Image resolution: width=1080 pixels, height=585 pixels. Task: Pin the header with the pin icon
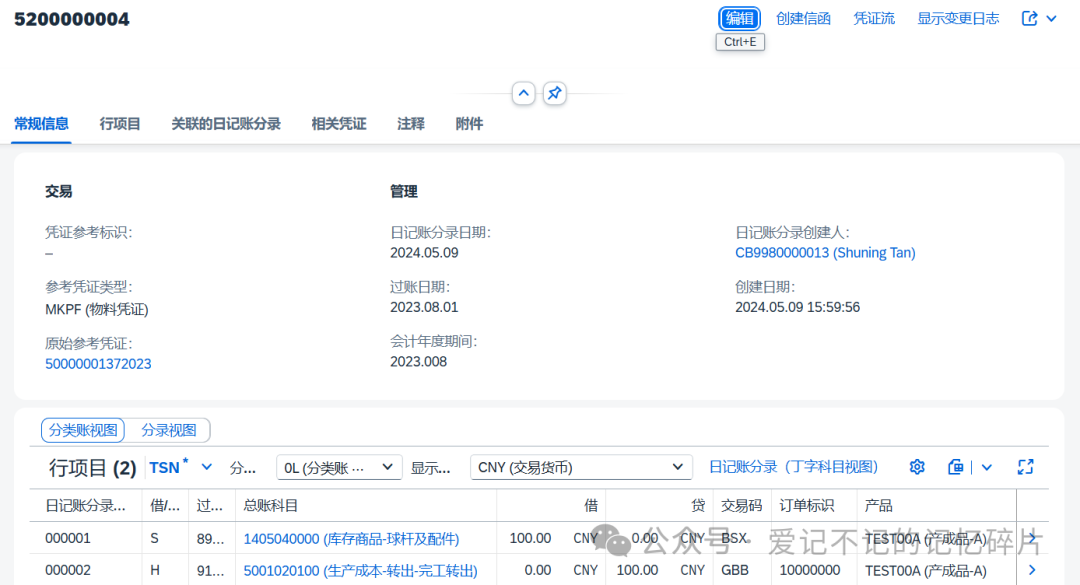tap(554, 93)
